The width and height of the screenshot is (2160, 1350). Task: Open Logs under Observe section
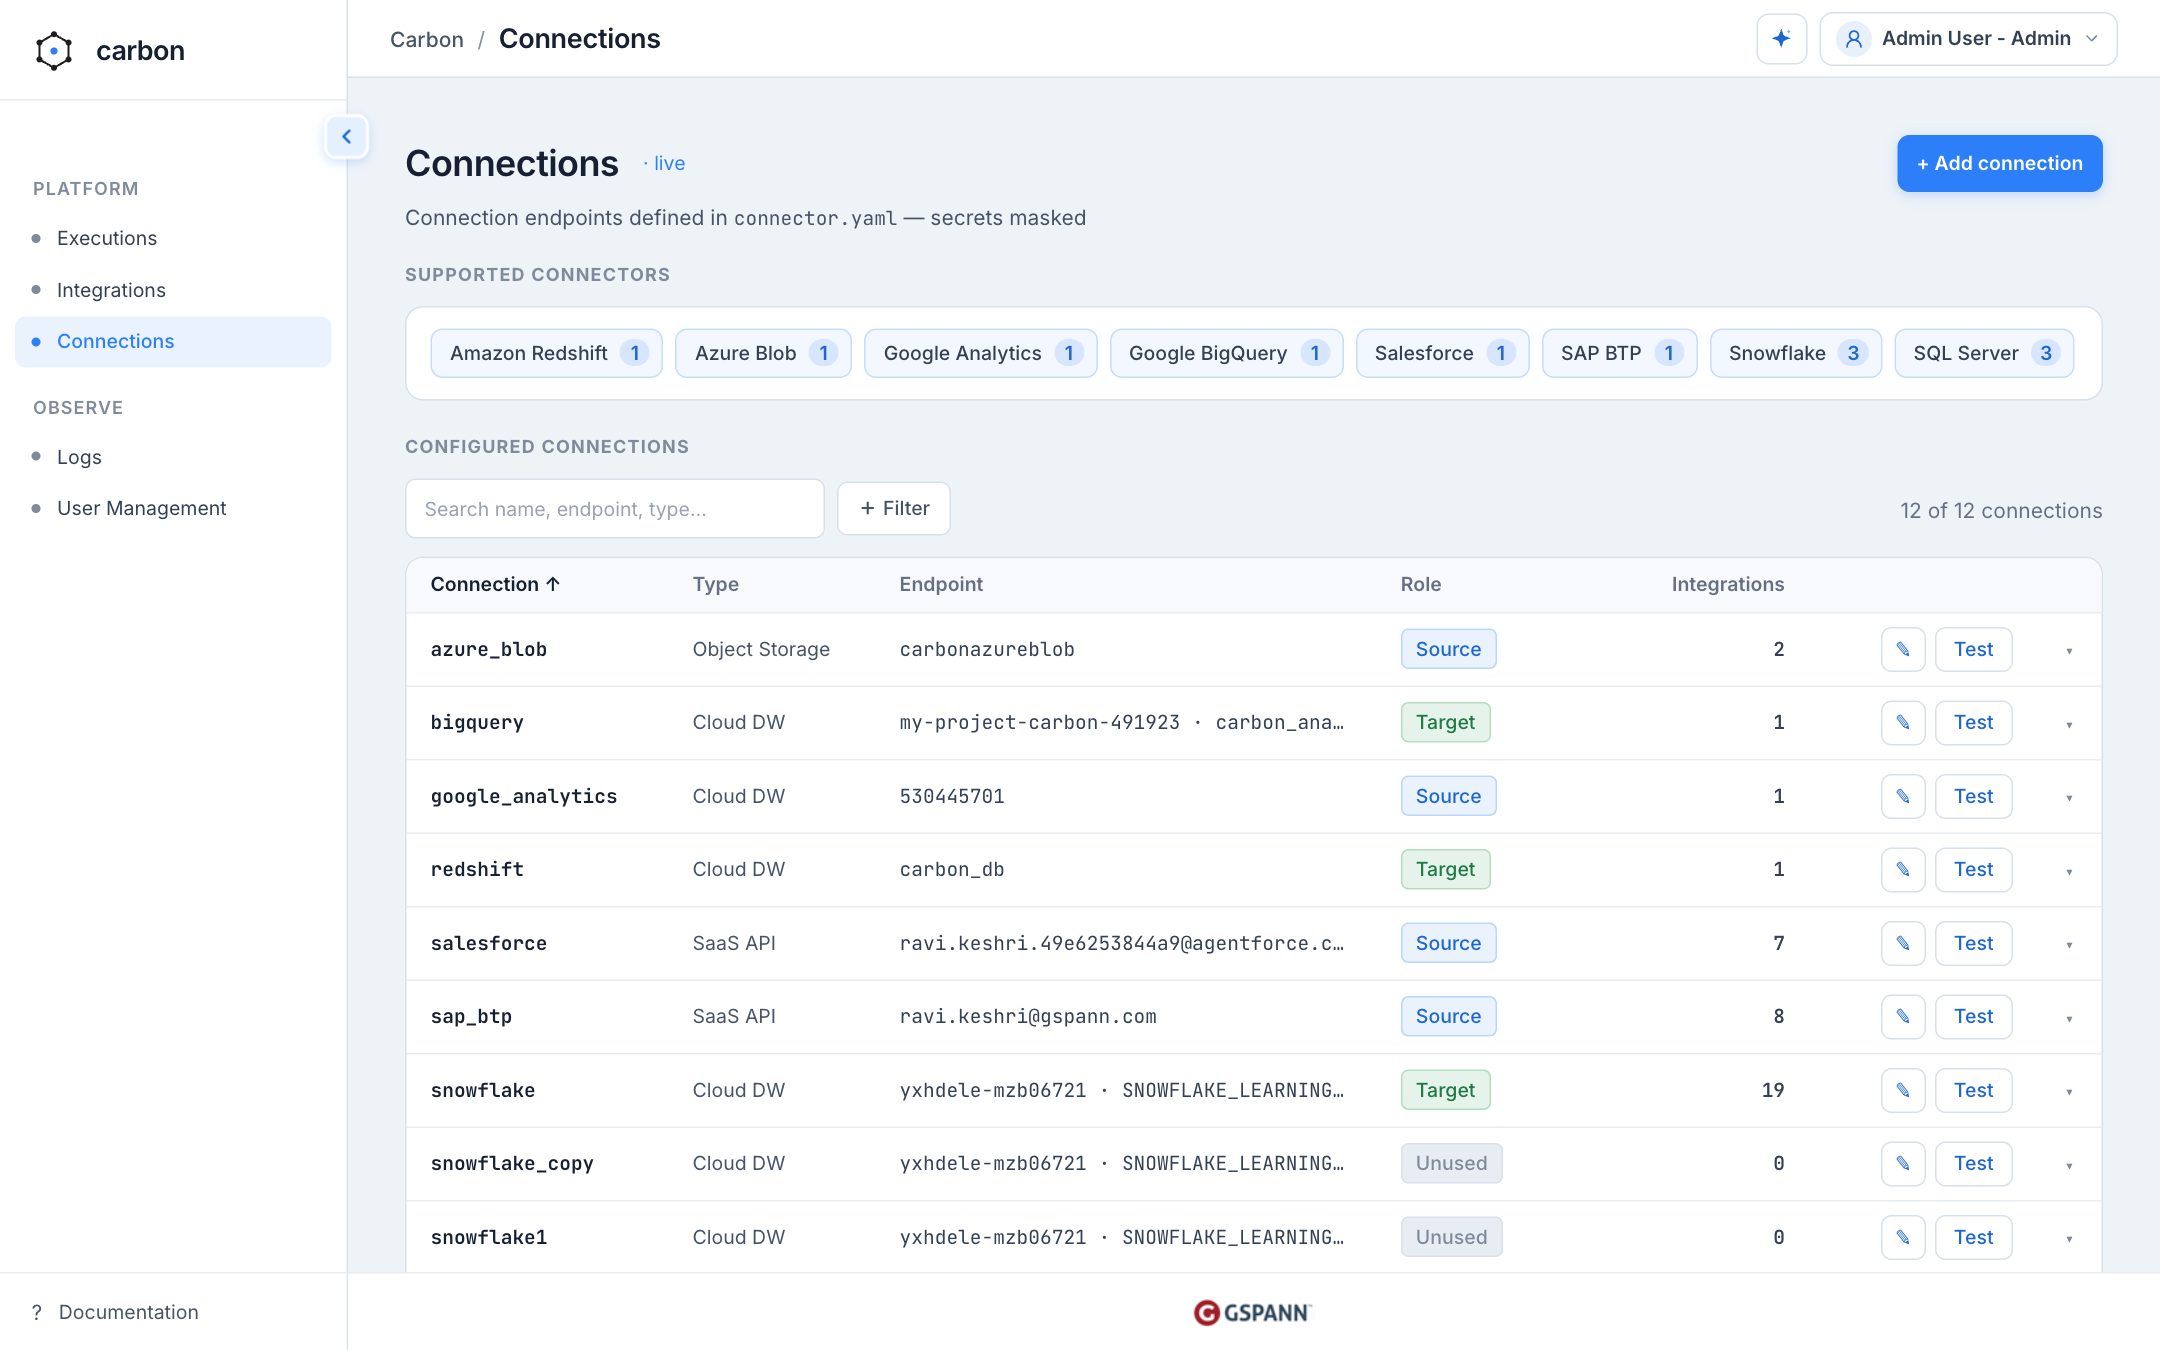click(173, 457)
